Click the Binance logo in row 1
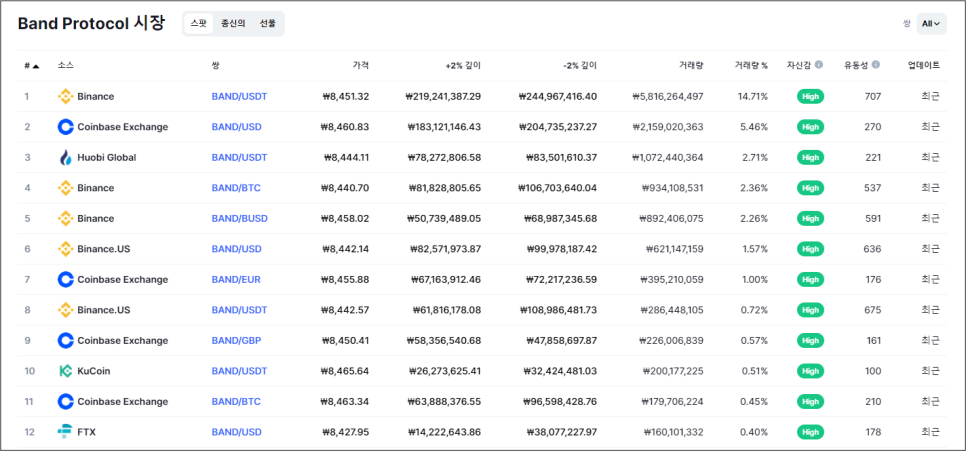This screenshot has height=451, width=966. [x=65, y=96]
